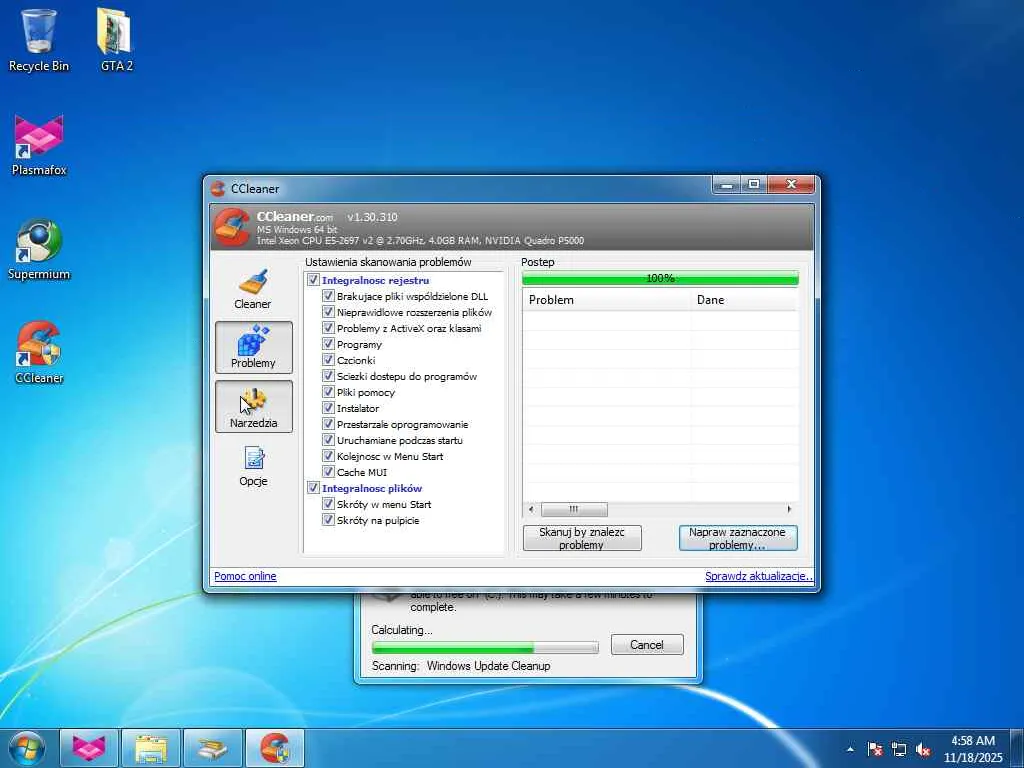This screenshot has width=1024, height=768.
Task: Click the results horizontal scrollbar thumb
Action: 574,509
